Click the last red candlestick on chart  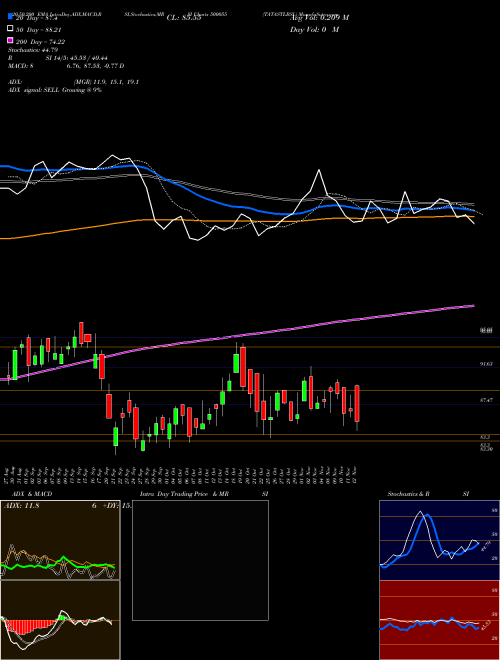click(357, 403)
